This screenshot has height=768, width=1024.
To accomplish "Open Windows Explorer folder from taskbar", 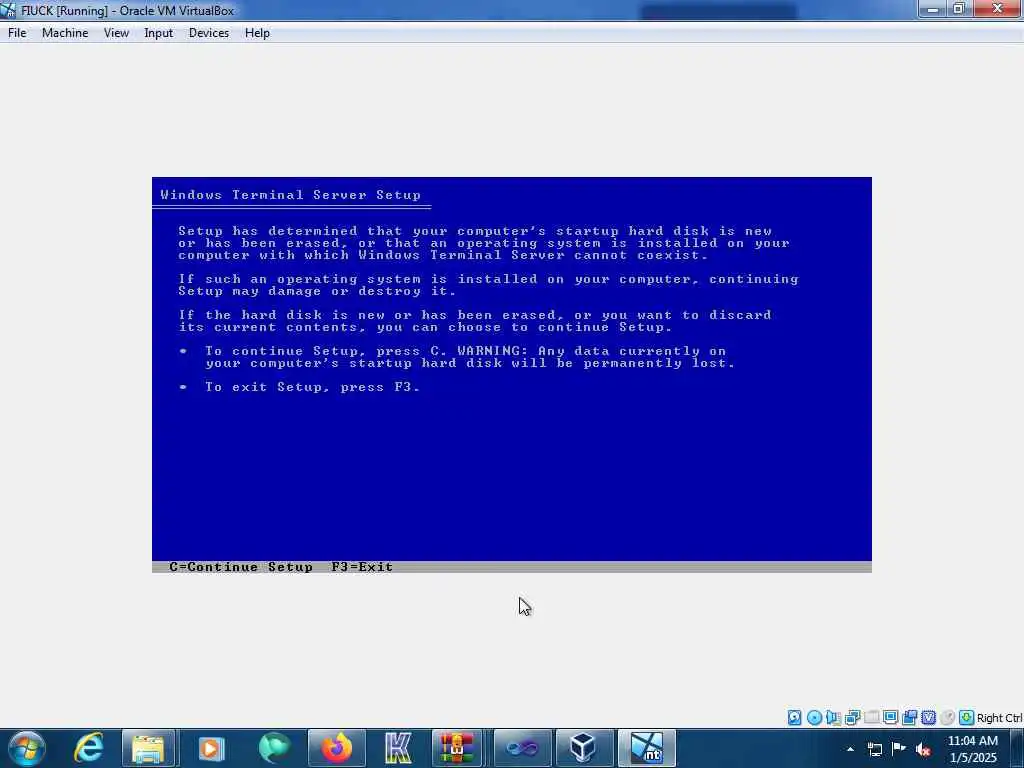I will pyautogui.click(x=148, y=748).
